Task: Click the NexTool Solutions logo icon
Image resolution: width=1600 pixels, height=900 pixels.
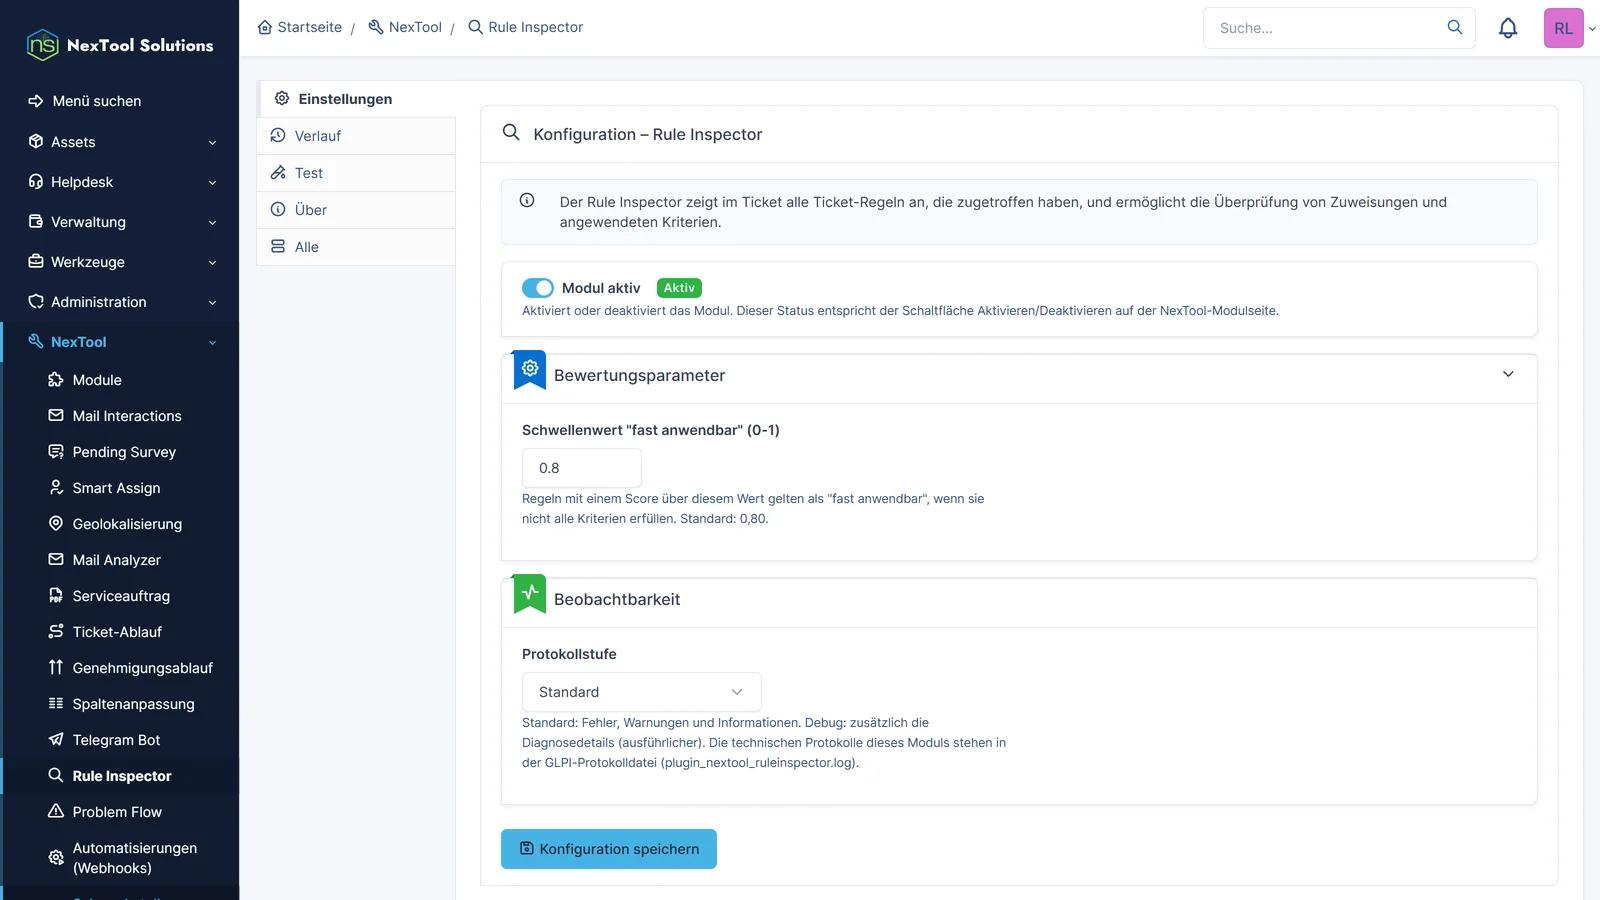Action: [x=42, y=45]
